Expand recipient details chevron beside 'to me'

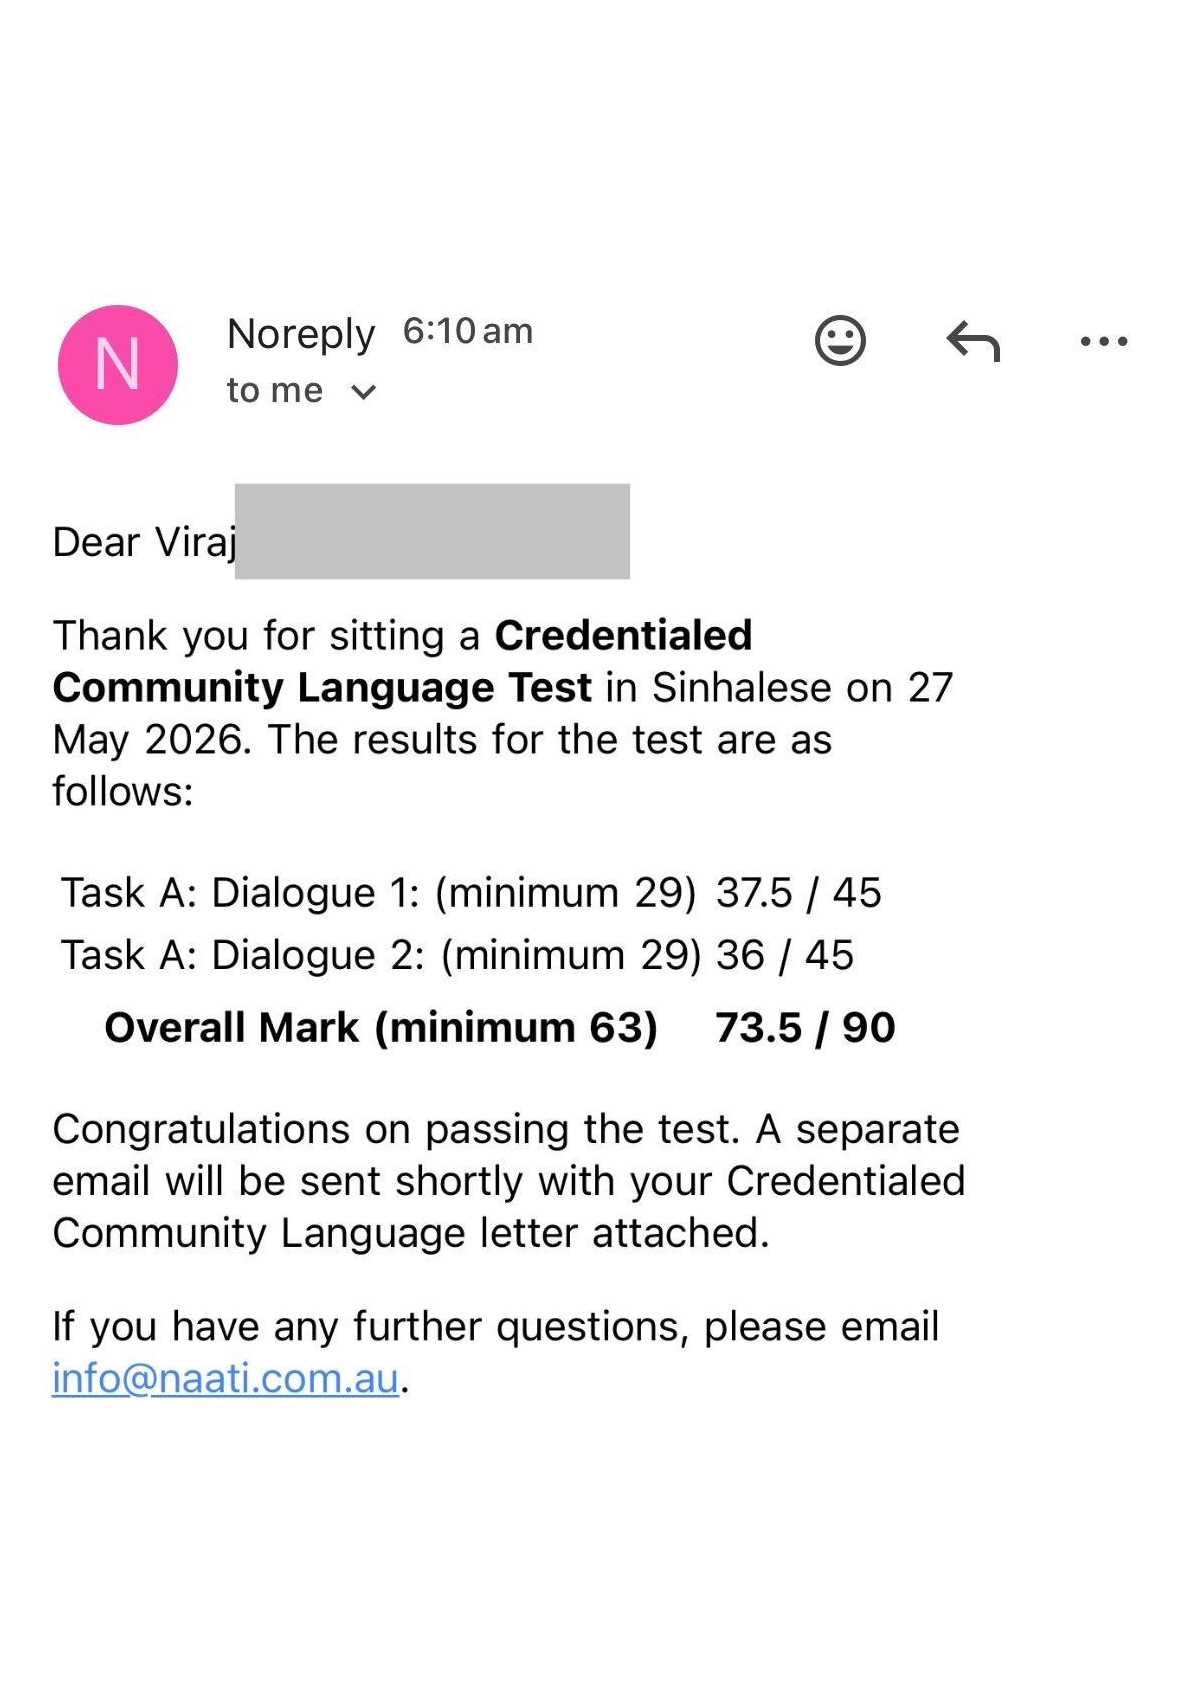[x=364, y=392]
